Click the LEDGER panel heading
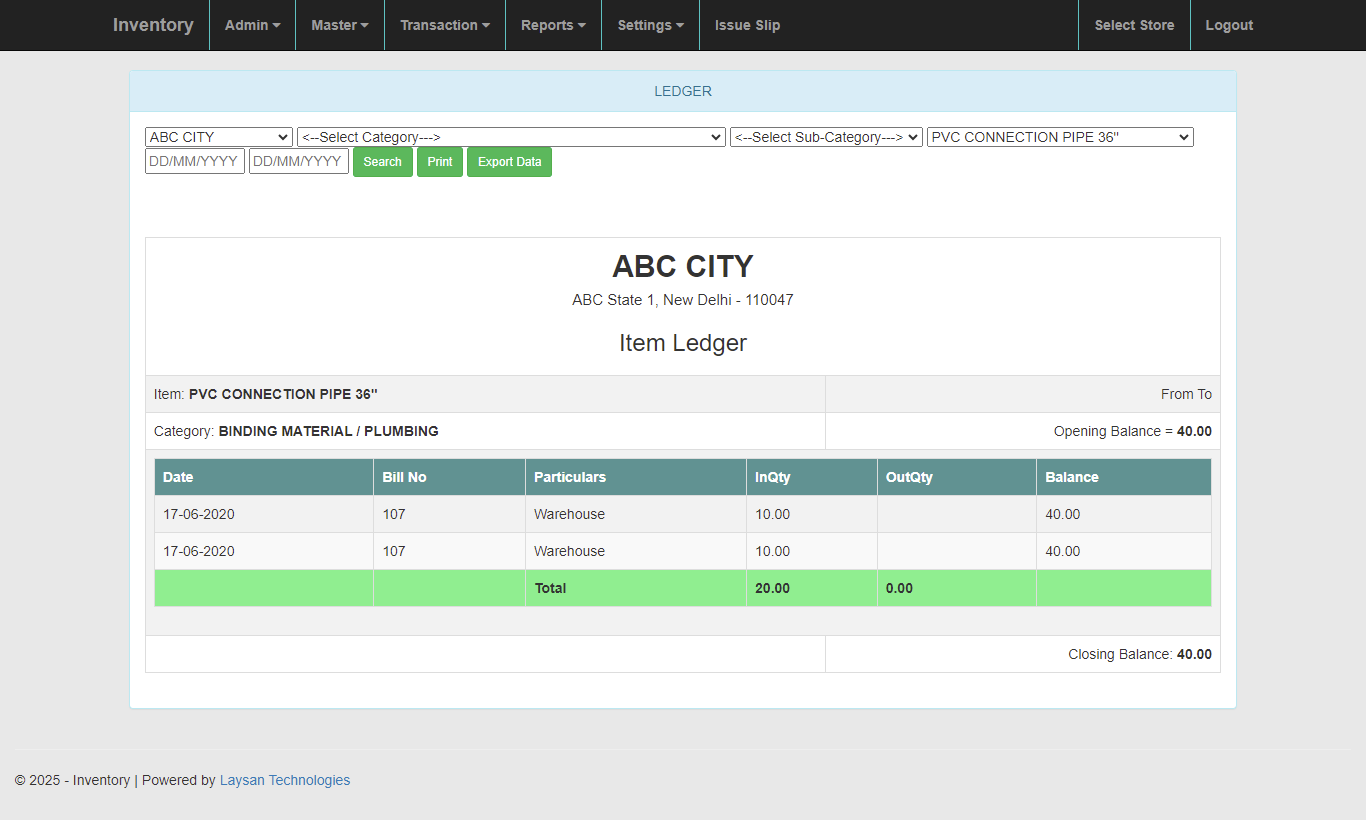 683,91
